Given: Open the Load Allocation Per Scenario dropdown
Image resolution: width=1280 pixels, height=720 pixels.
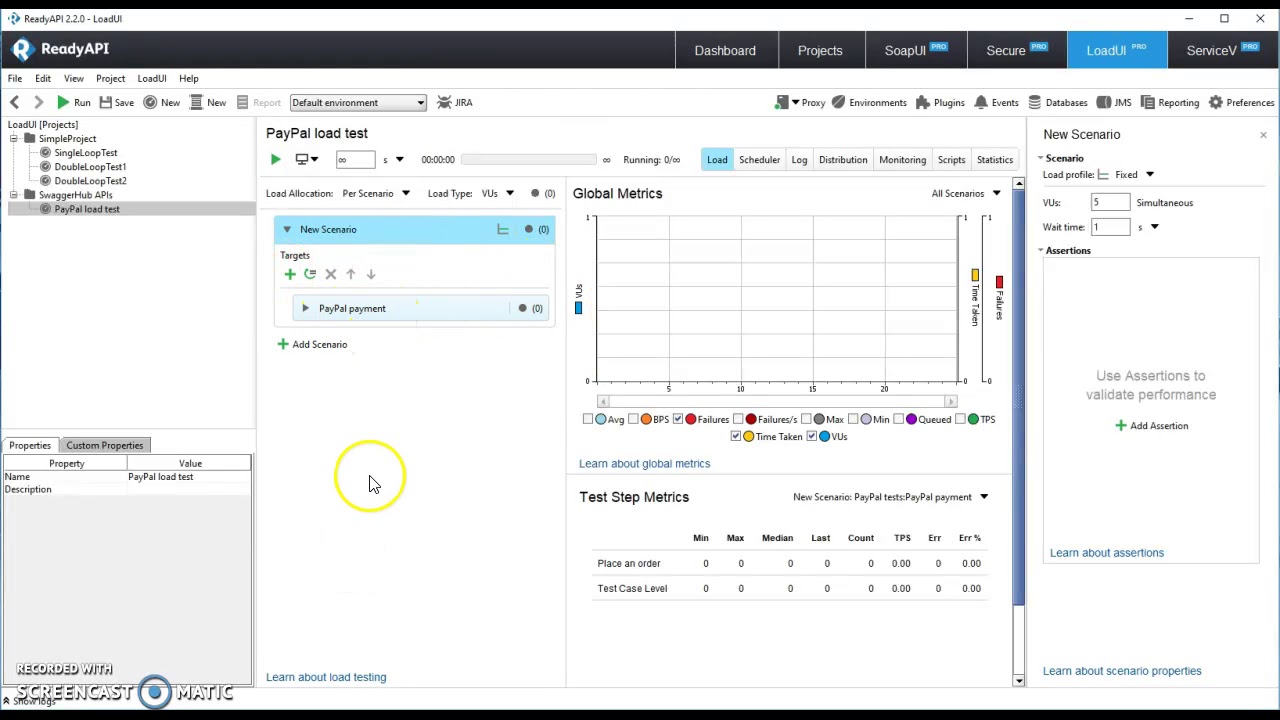Looking at the screenshot, I should coord(375,193).
